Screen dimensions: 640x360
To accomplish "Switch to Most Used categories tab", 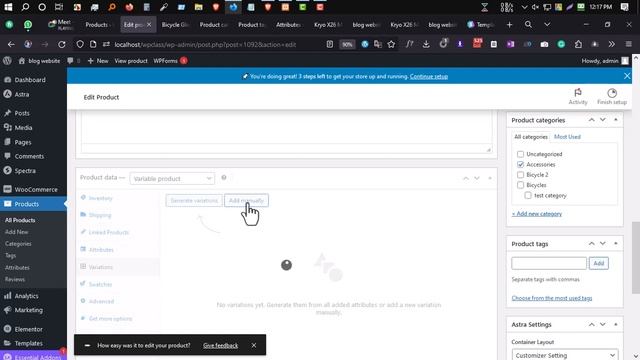I will pyautogui.click(x=567, y=137).
